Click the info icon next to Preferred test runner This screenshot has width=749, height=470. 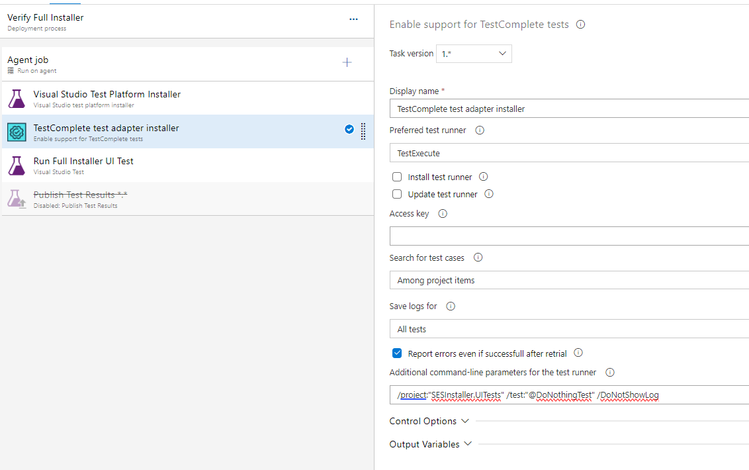point(480,130)
